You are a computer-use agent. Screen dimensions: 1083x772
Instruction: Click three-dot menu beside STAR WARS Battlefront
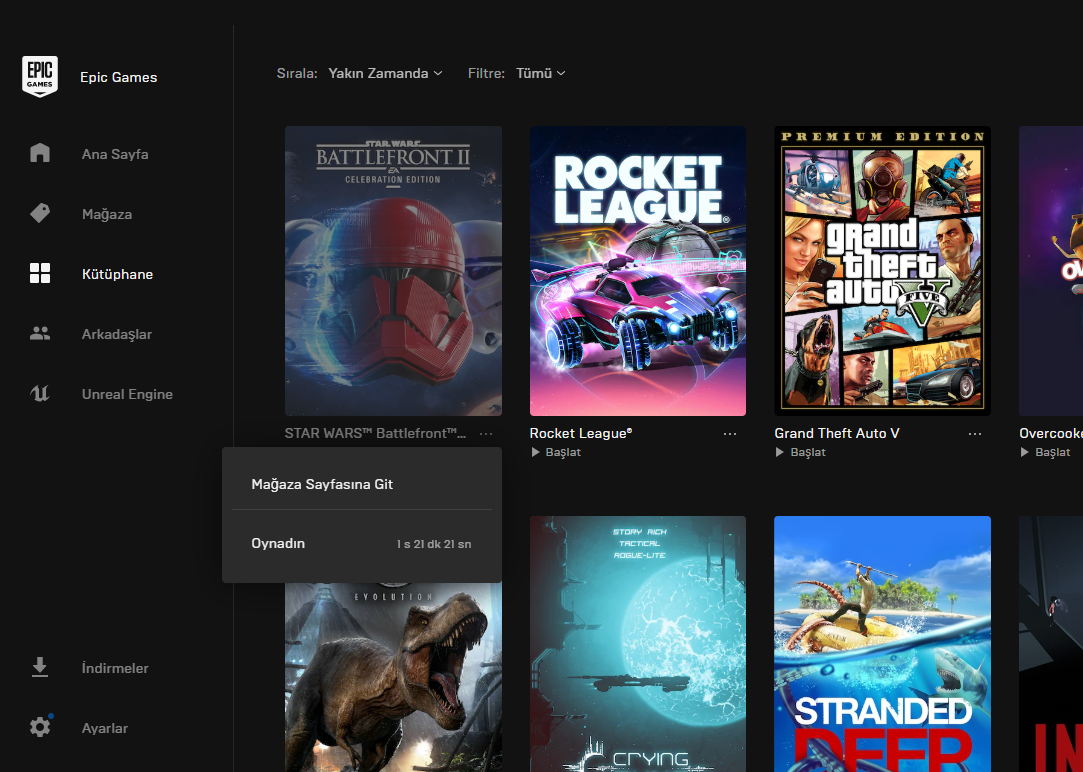(486, 434)
